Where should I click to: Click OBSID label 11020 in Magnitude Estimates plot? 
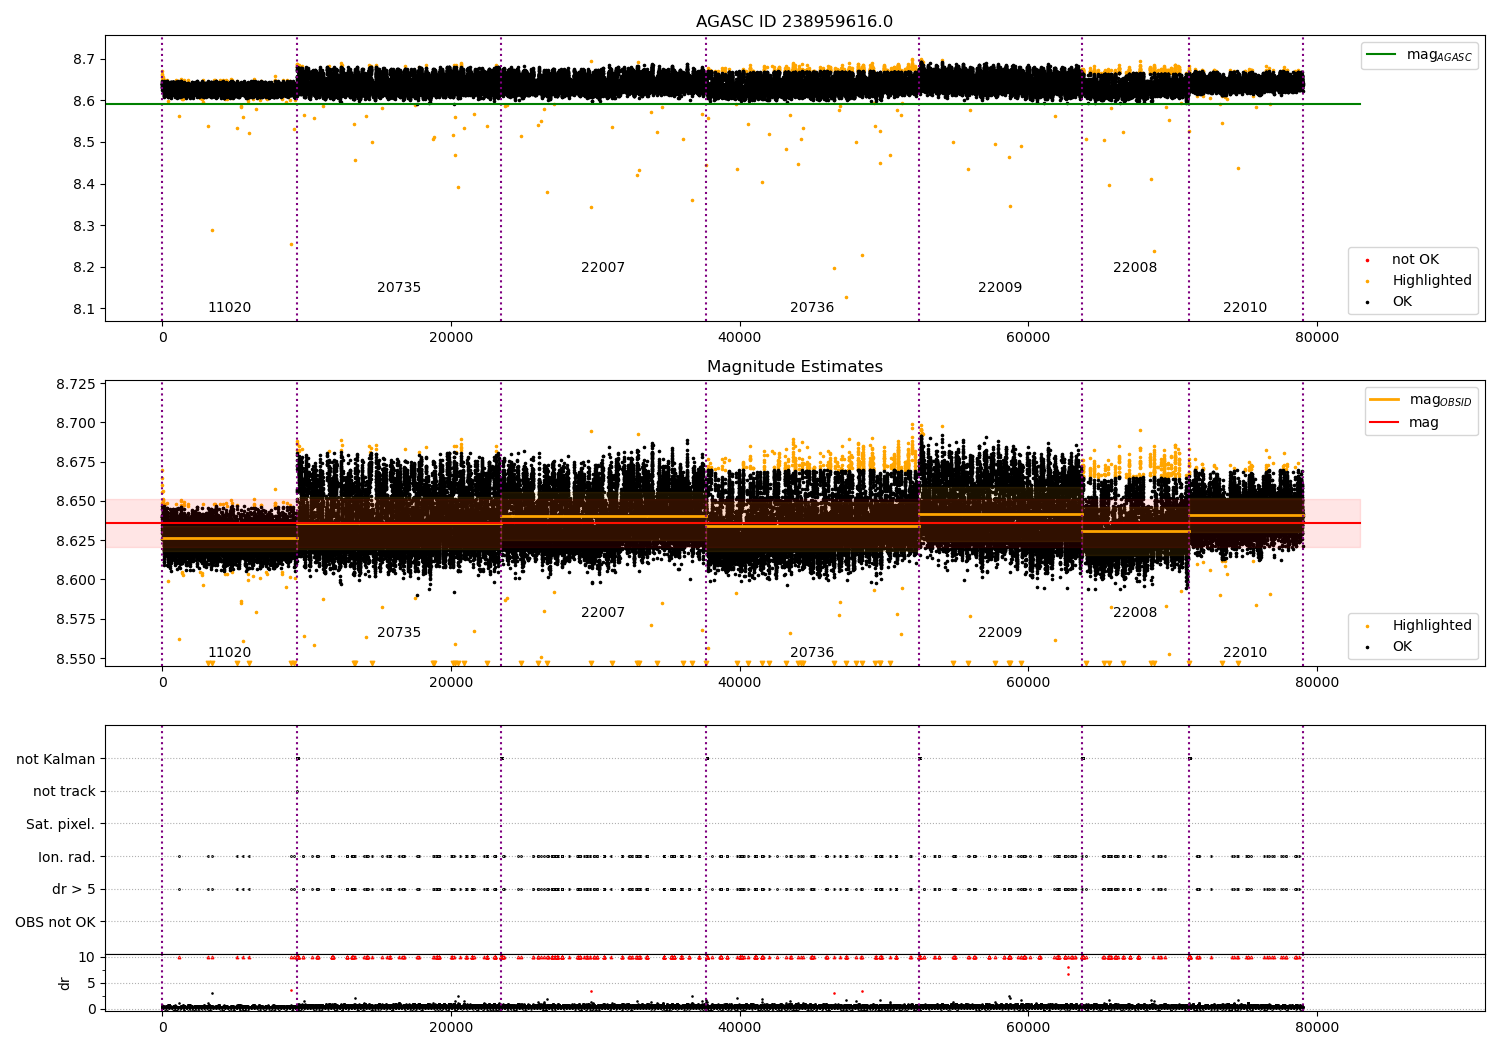click(229, 653)
